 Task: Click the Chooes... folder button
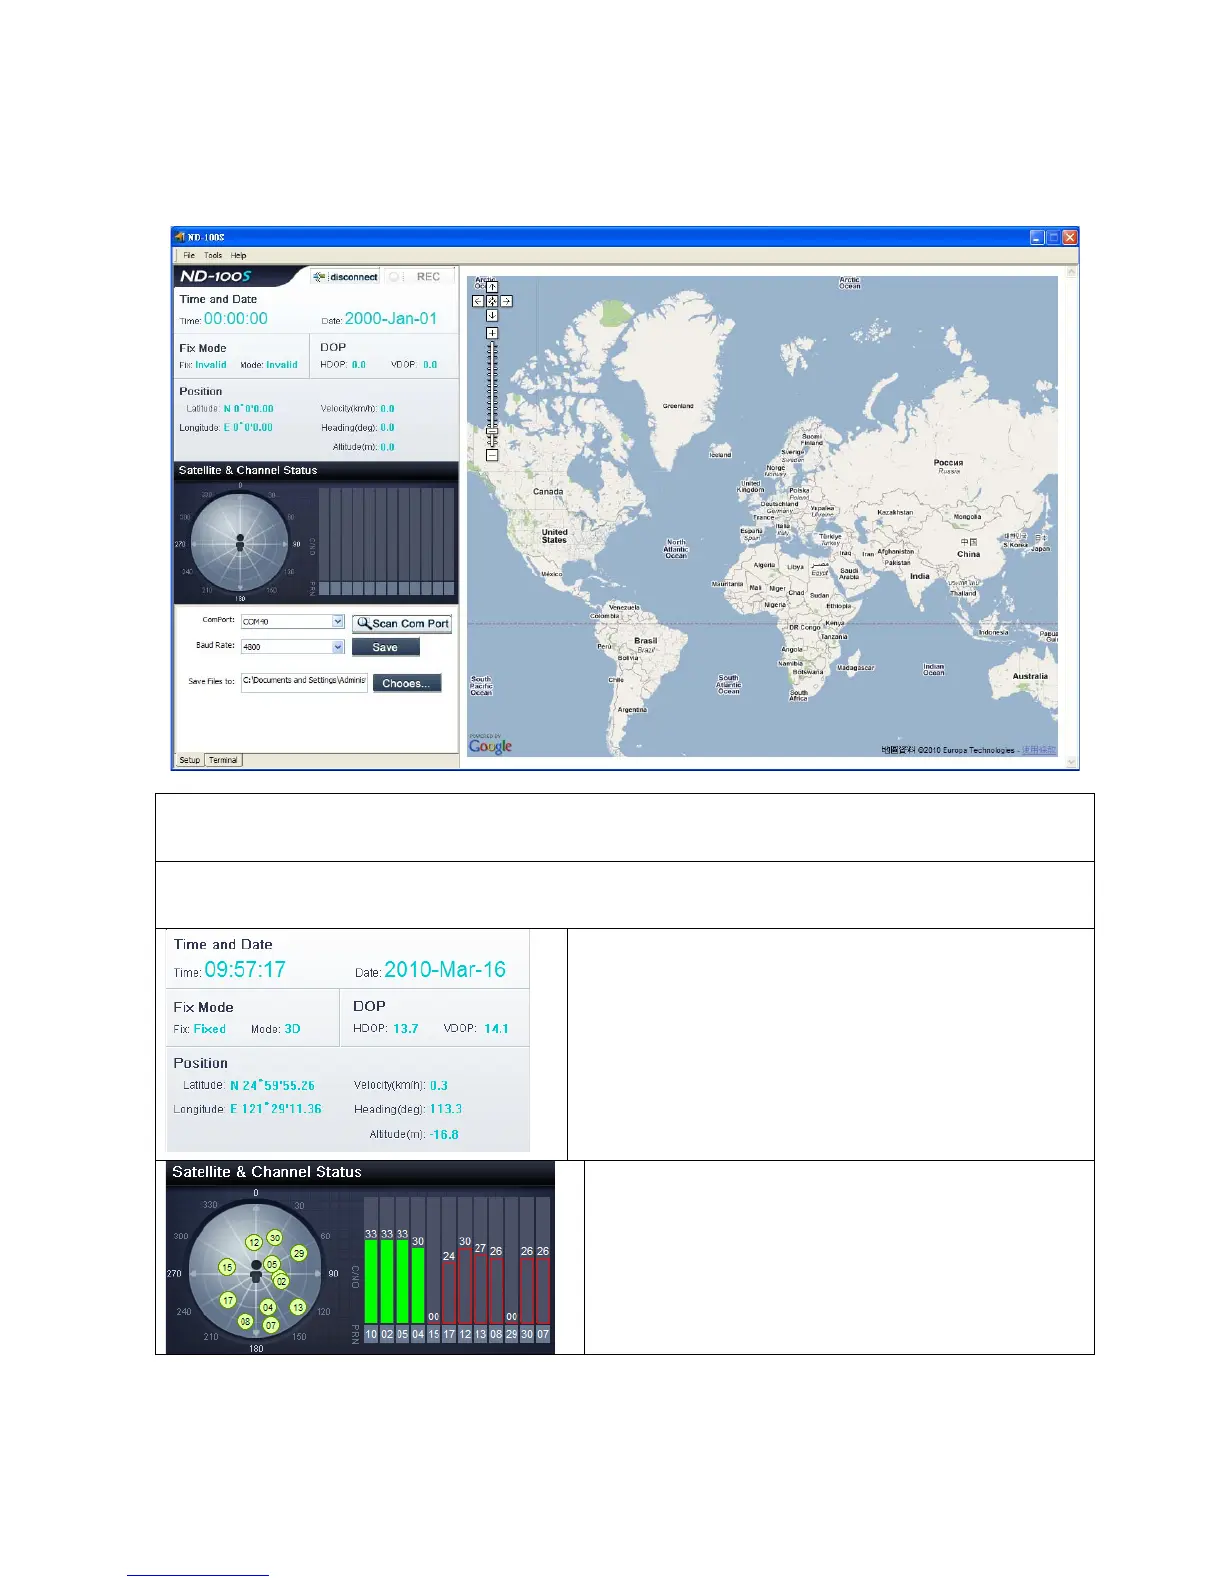[407, 683]
